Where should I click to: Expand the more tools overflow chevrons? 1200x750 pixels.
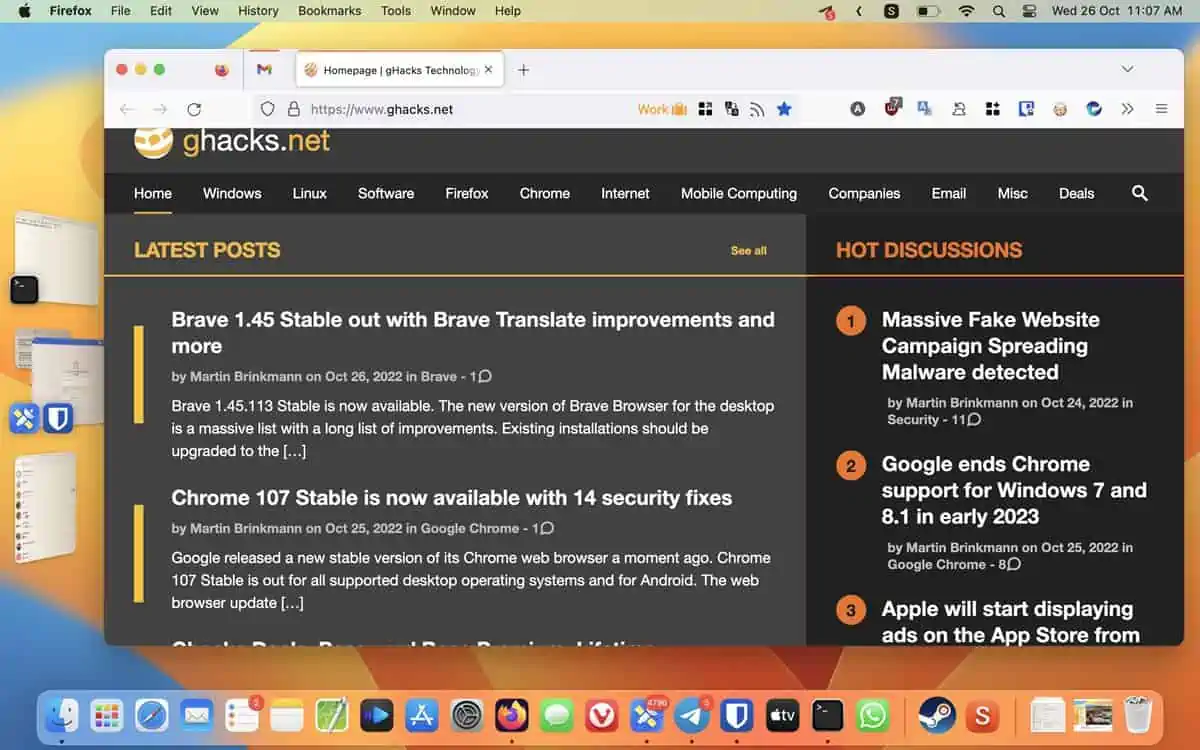click(x=1127, y=109)
